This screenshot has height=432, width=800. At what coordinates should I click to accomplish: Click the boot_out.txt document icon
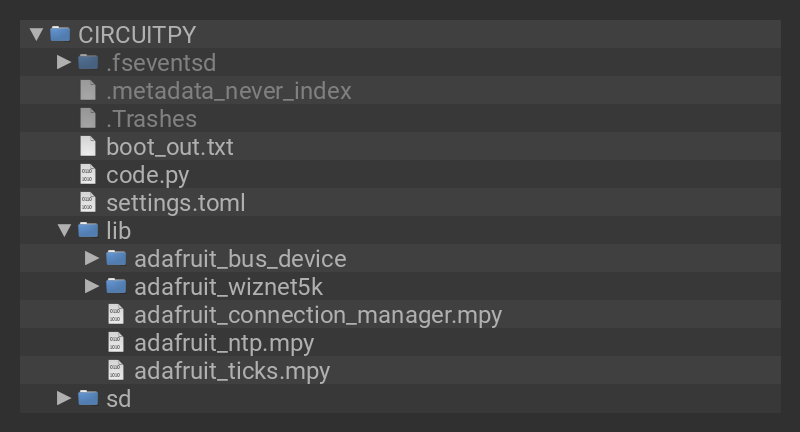click(88, 146)
